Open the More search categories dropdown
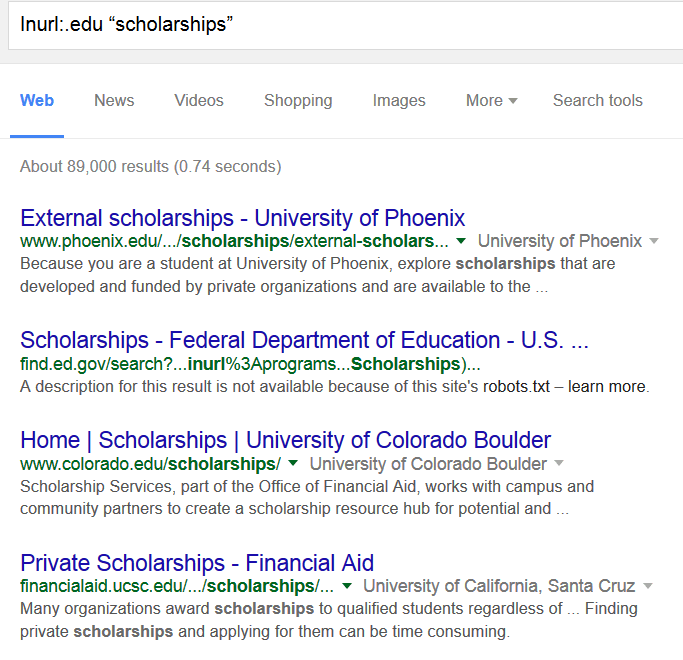 pyautogui.click(x=491, y=101)
